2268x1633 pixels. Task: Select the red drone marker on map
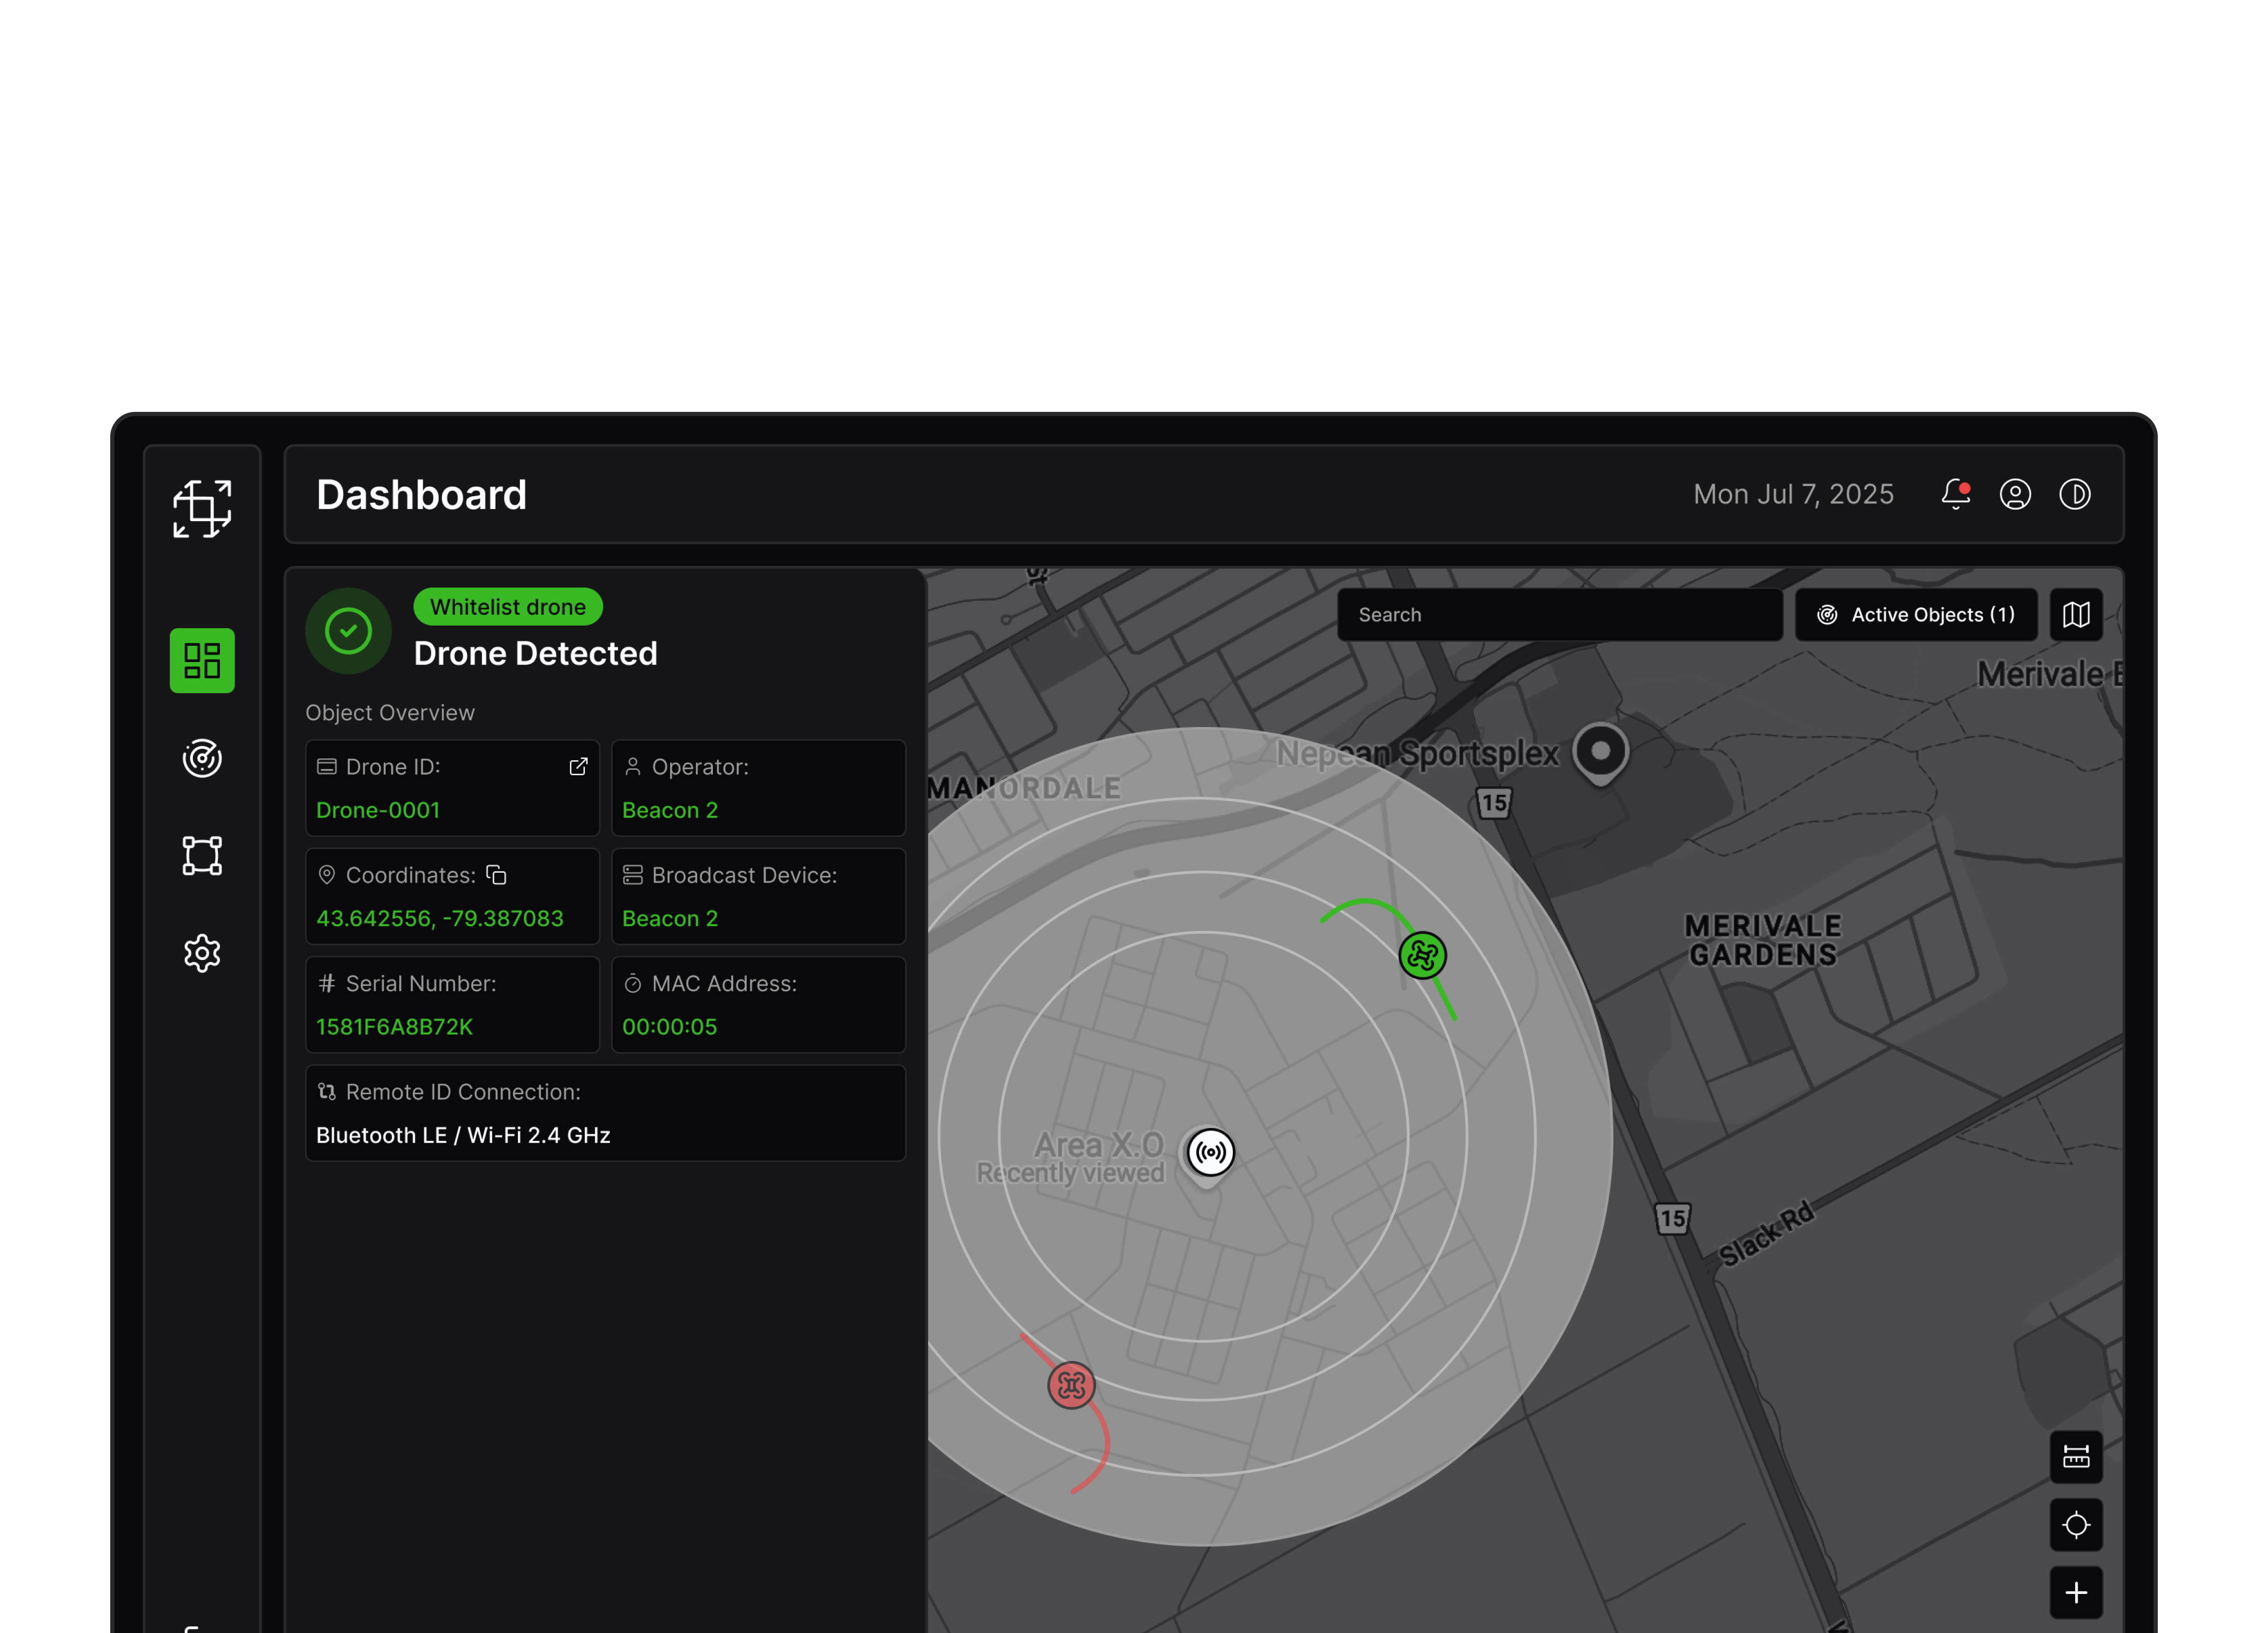1071,1385
